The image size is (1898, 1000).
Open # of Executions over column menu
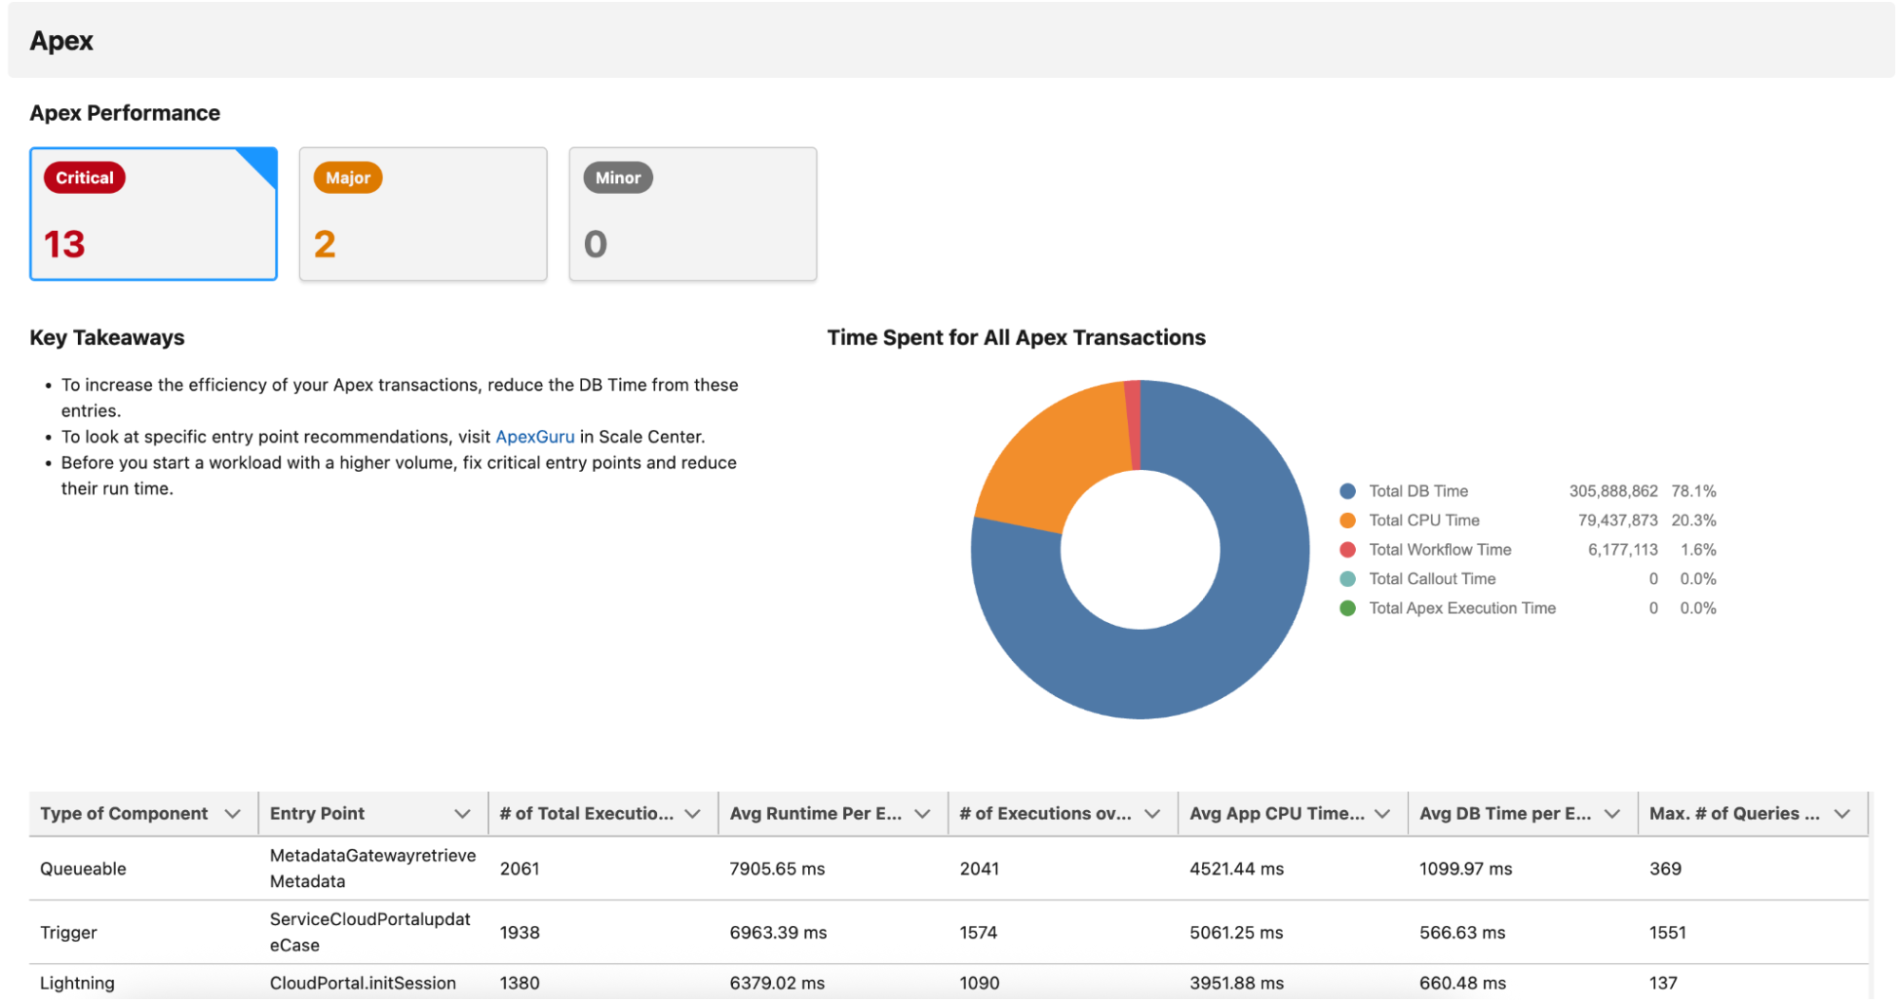pos(1152,814)
